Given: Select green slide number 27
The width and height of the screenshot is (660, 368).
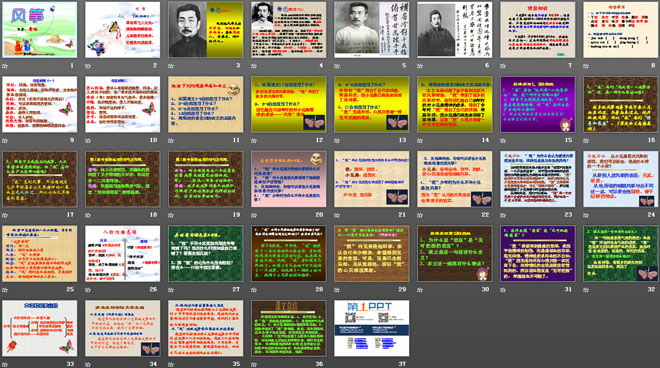Looking at the screenshot, I should [x=206, y=253].
